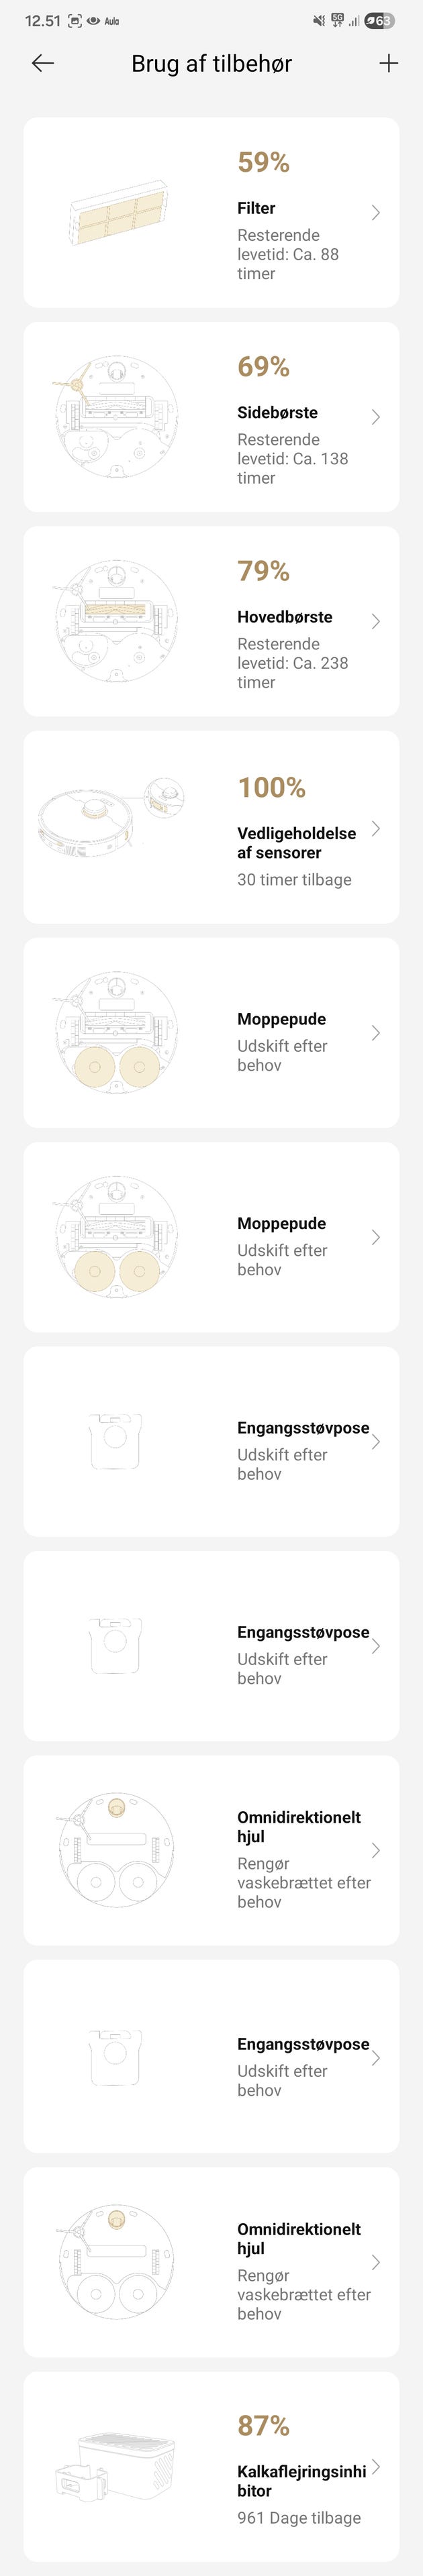Open Kalkaflejringsinhibitor 87% item
This screenshot has height=2576, width=423.
click(x=211, y=2466)
